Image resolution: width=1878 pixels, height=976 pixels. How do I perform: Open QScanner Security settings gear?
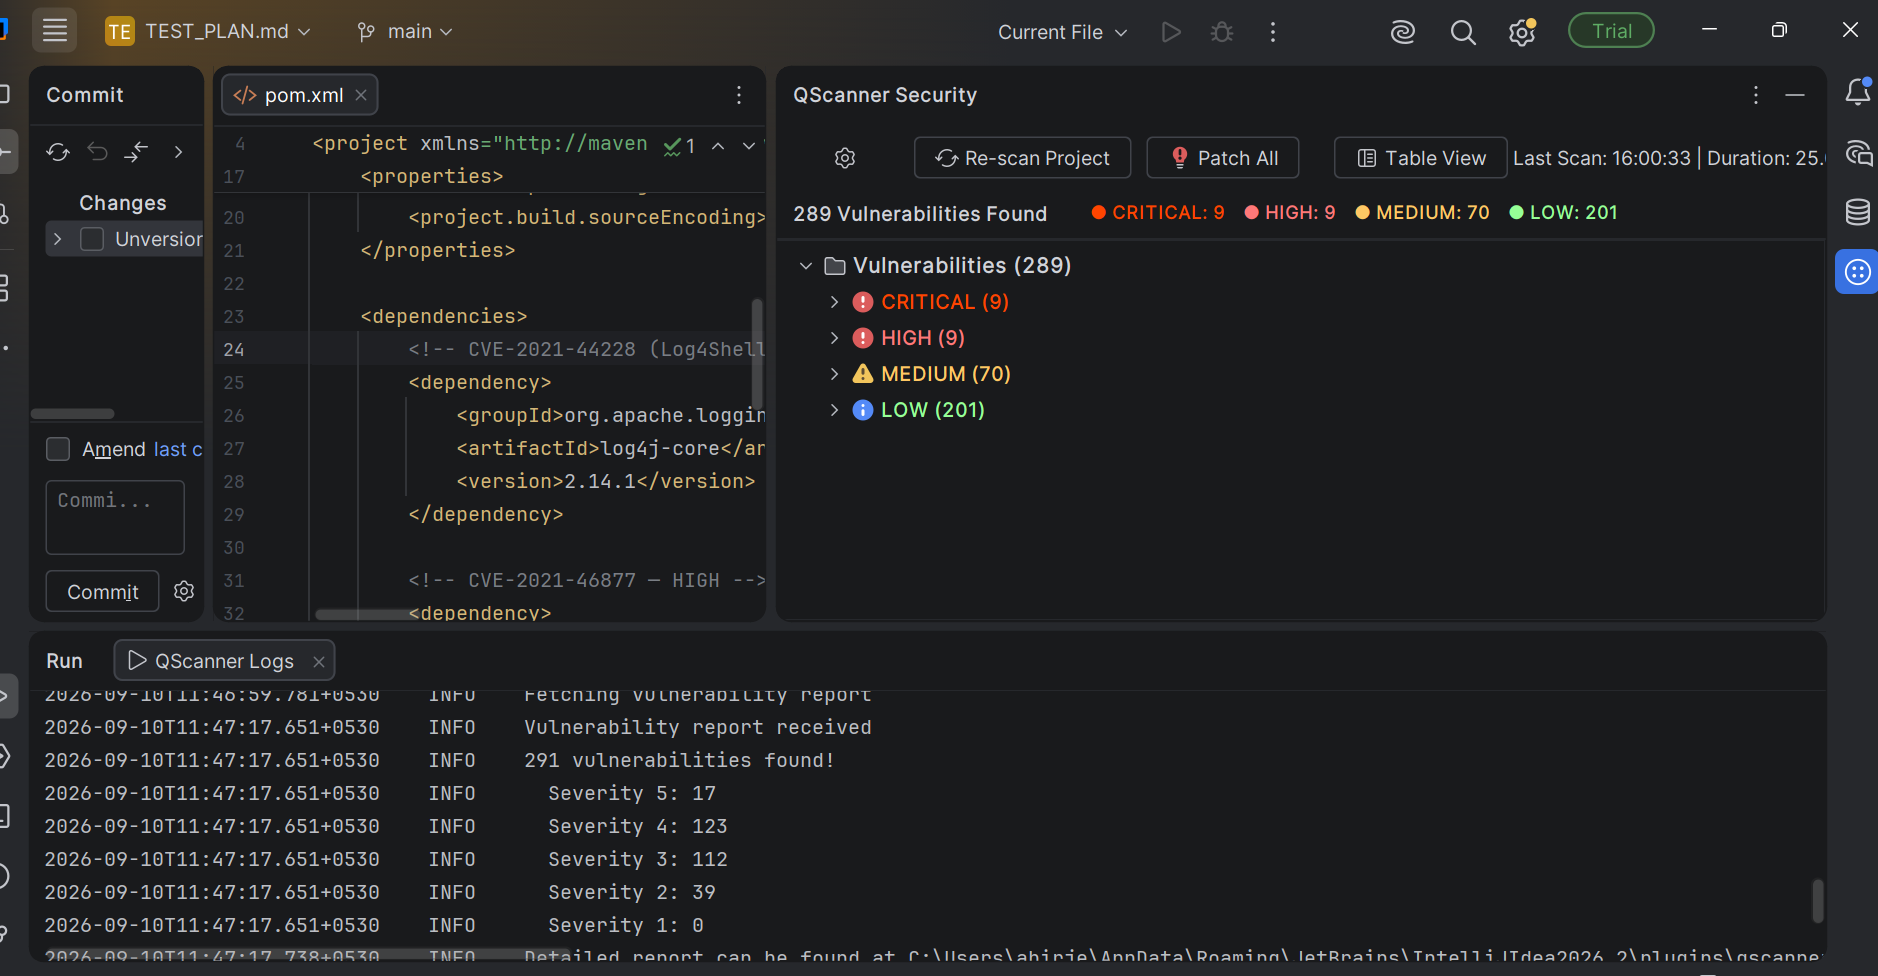(845, 158)
